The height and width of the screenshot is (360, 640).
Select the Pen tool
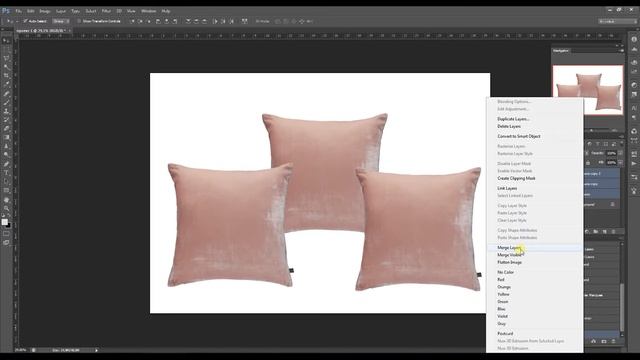click(x=6, y=164)
